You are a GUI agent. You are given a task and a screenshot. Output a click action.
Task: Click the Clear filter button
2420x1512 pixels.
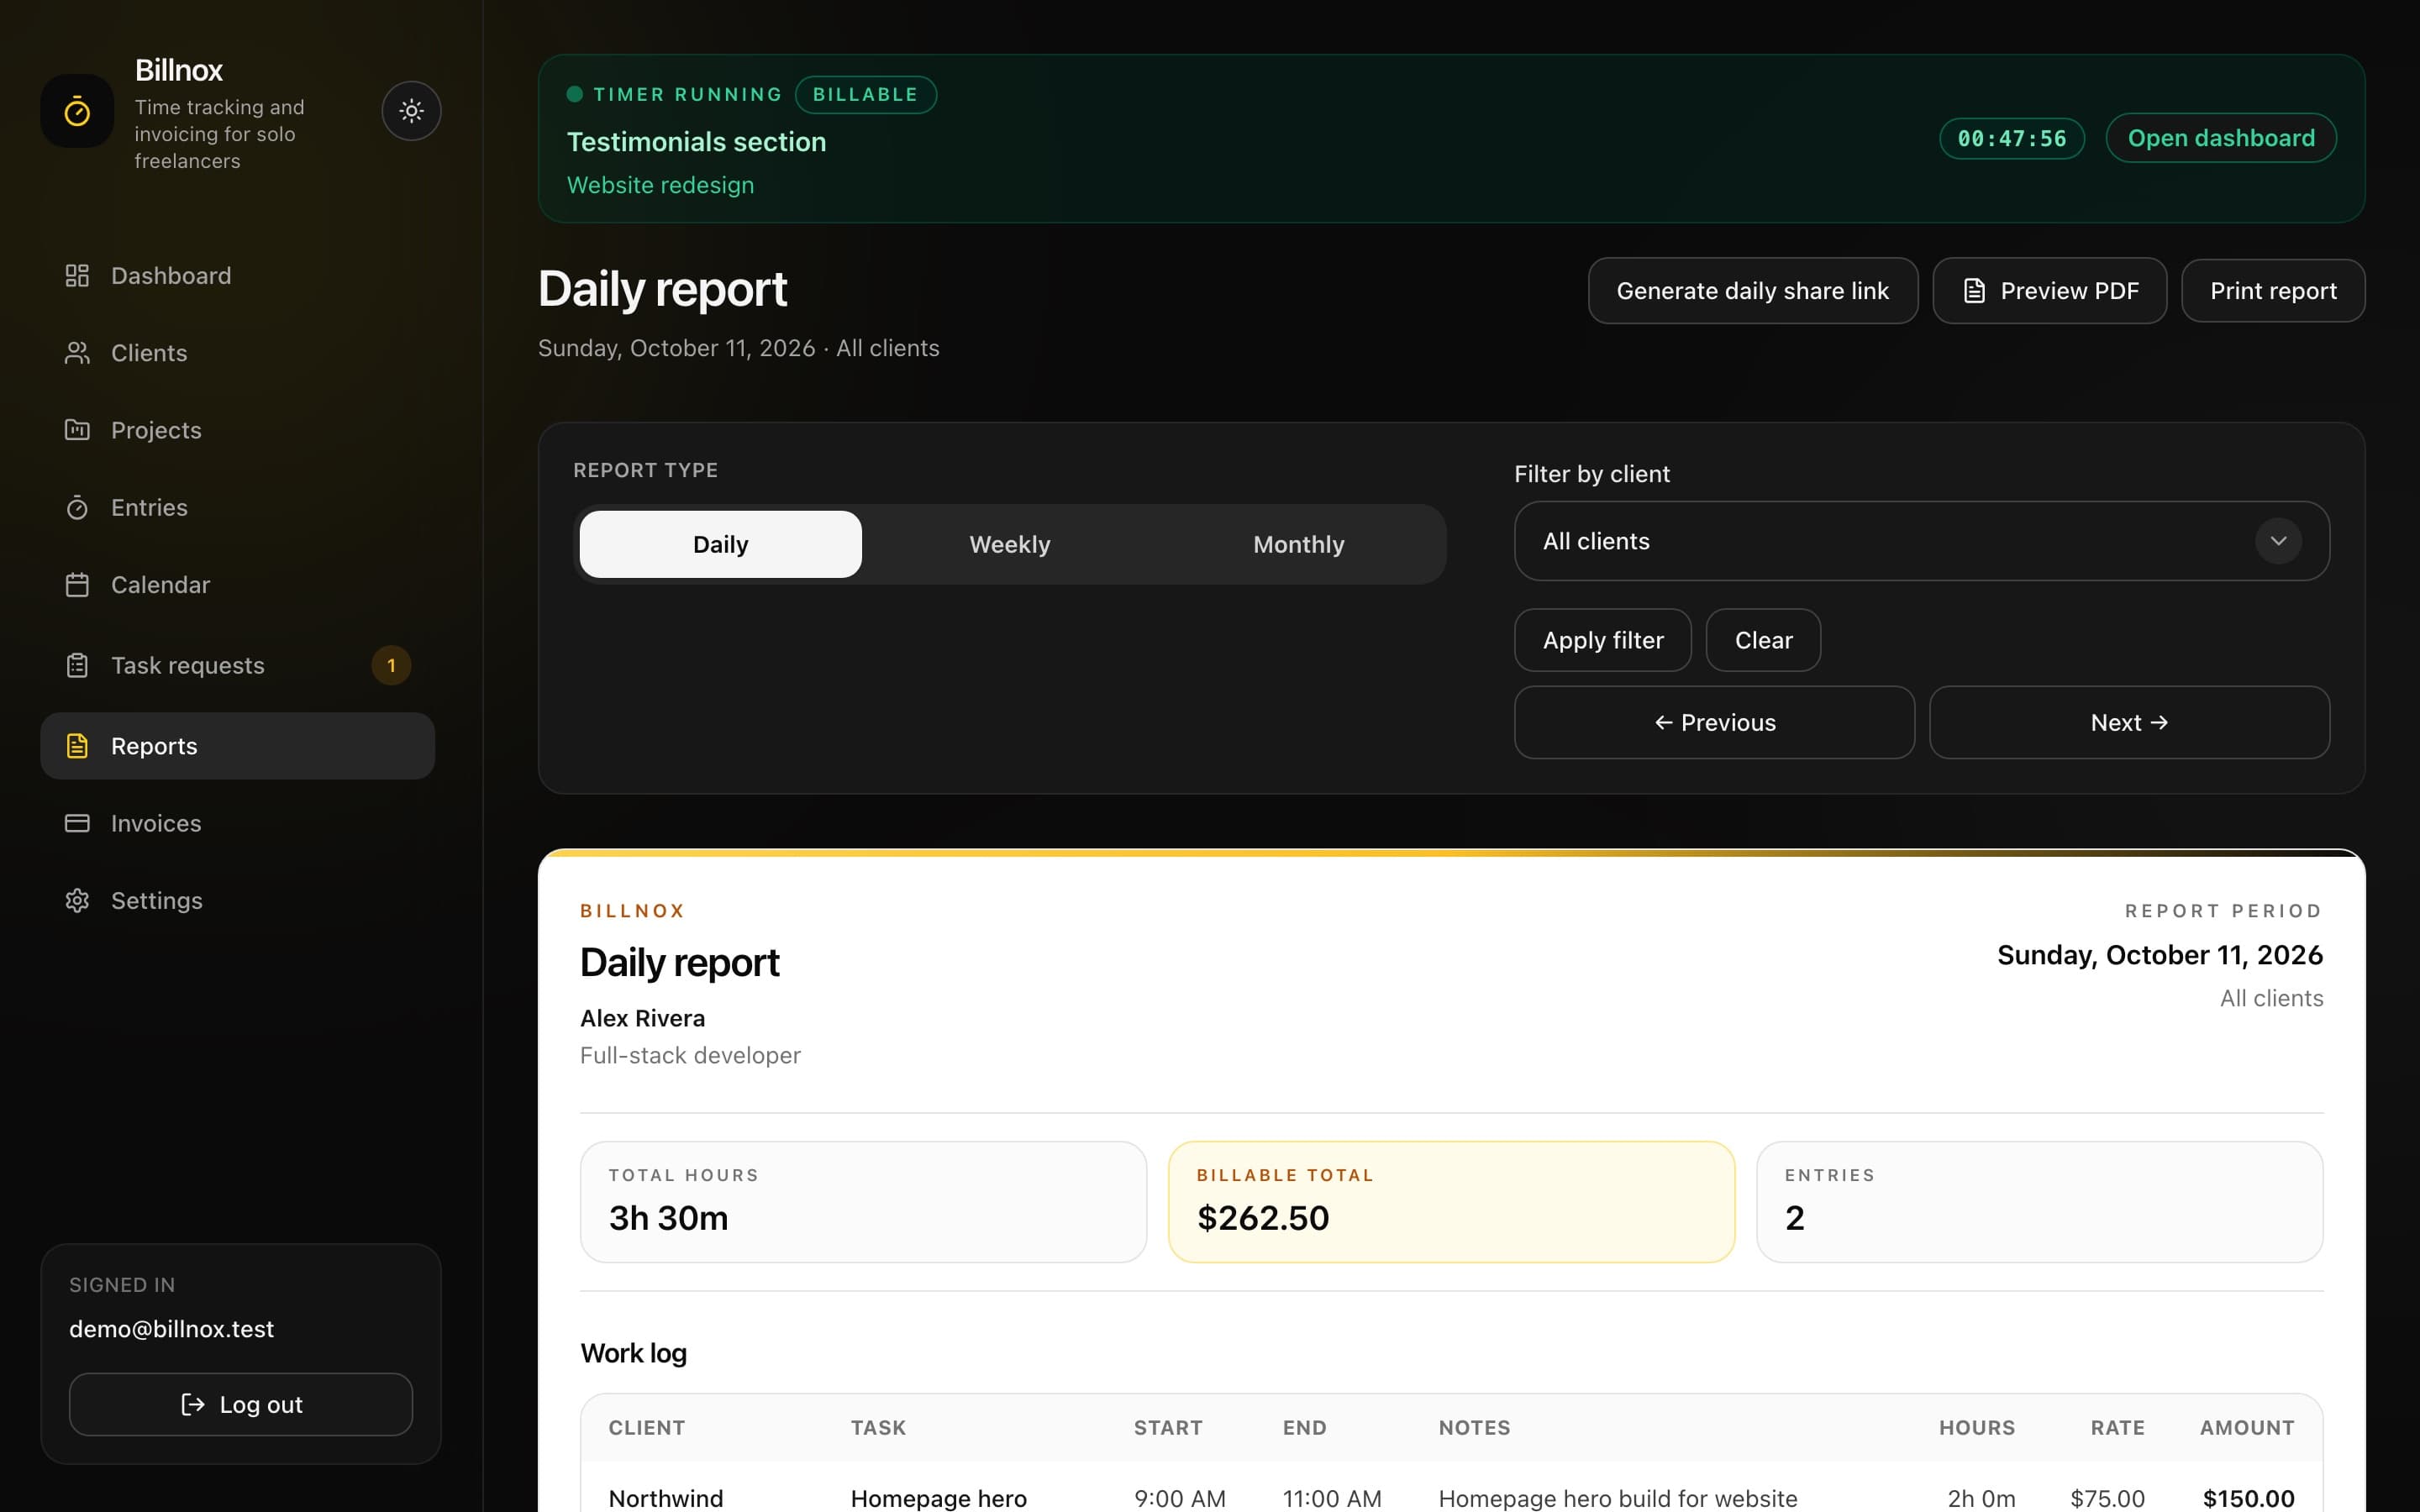1763,640
